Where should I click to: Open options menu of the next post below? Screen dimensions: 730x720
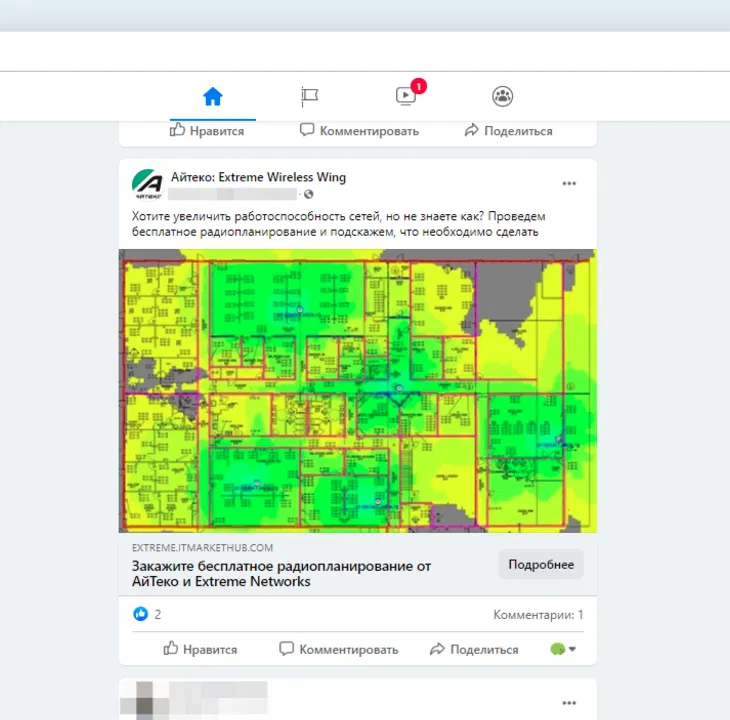click(569, 703)
